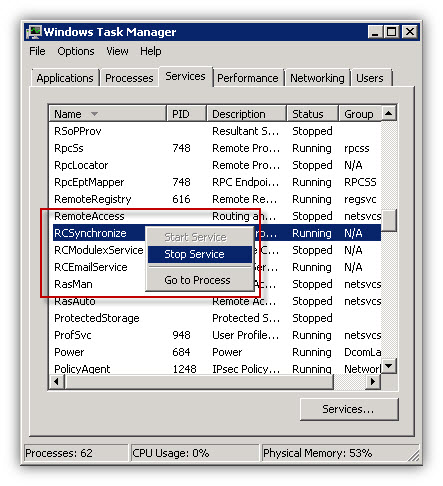Image resolution: width=443 pixels, height=486 pixels.
Task: Select the RemoteAccess service row
Action: pos(215,216)
